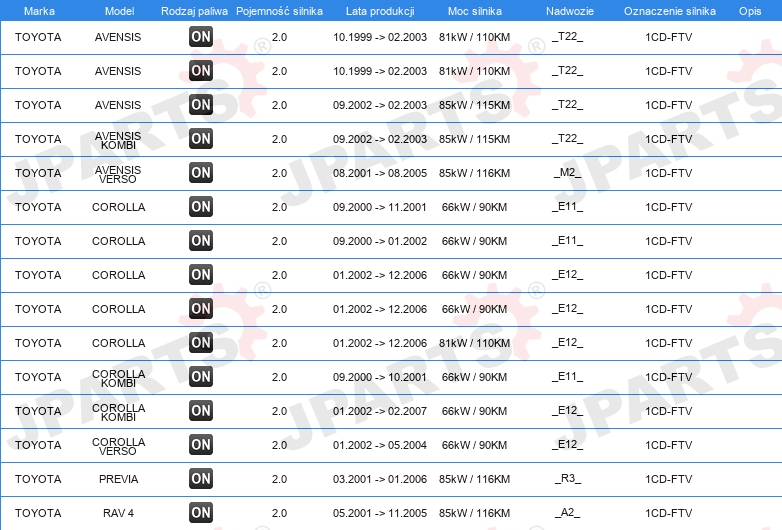The height and width of the screenshot is (530, 782).
Task: Click 1CD-FTV engine code in the COROLLA VERSO row
Action: (x=668, y=445)
